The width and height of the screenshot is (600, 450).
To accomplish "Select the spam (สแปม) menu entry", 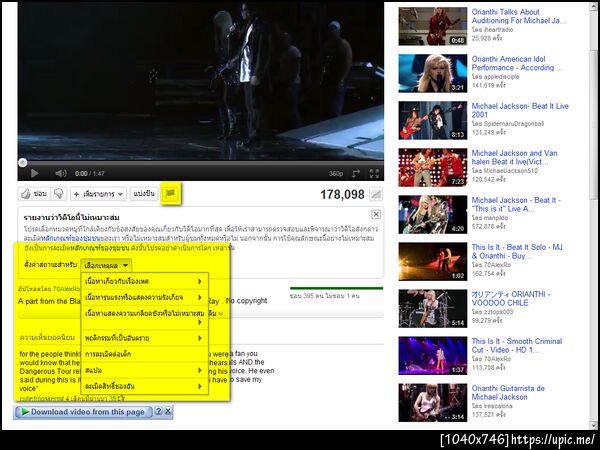I will (x=145, y=370).
